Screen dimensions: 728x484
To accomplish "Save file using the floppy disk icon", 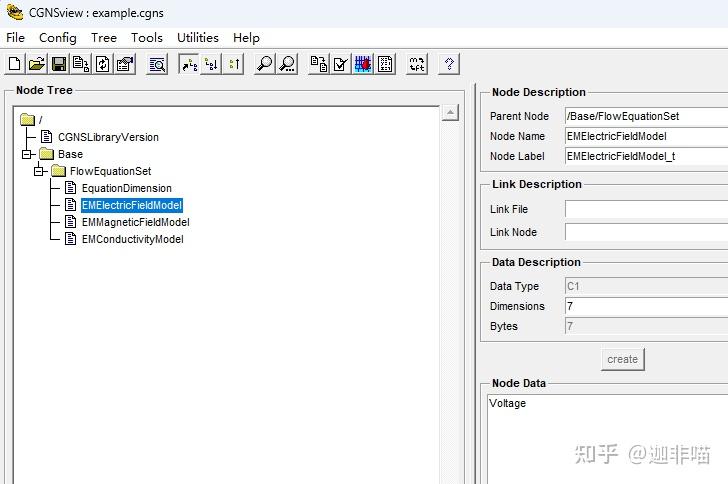I will (x=59, y=64).
